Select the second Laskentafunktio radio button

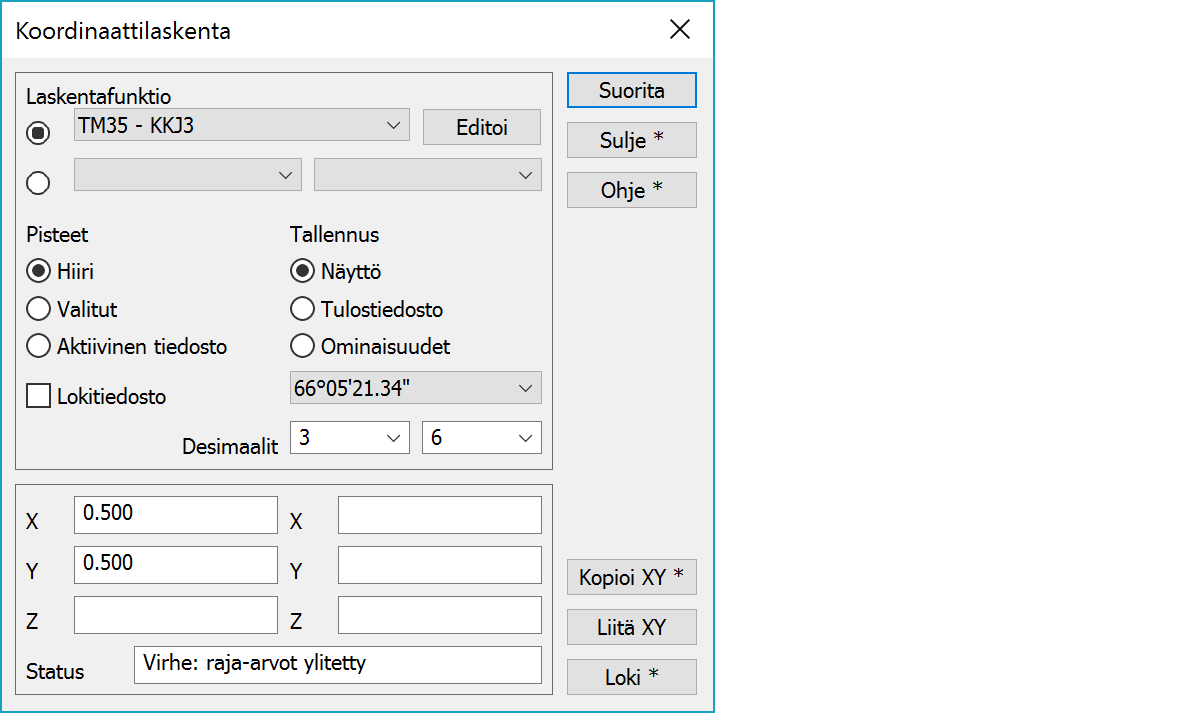click(x=39, y=182)
